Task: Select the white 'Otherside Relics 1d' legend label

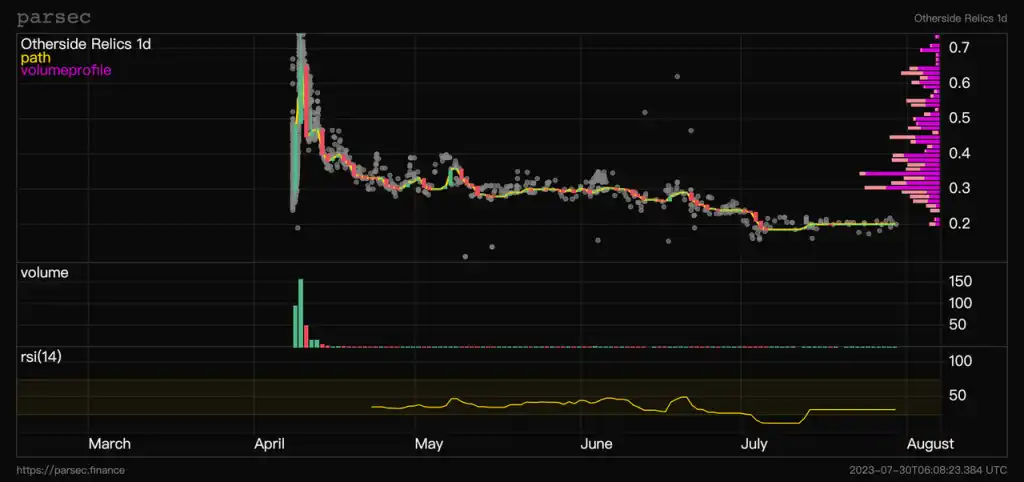Action: pos(86,44)
